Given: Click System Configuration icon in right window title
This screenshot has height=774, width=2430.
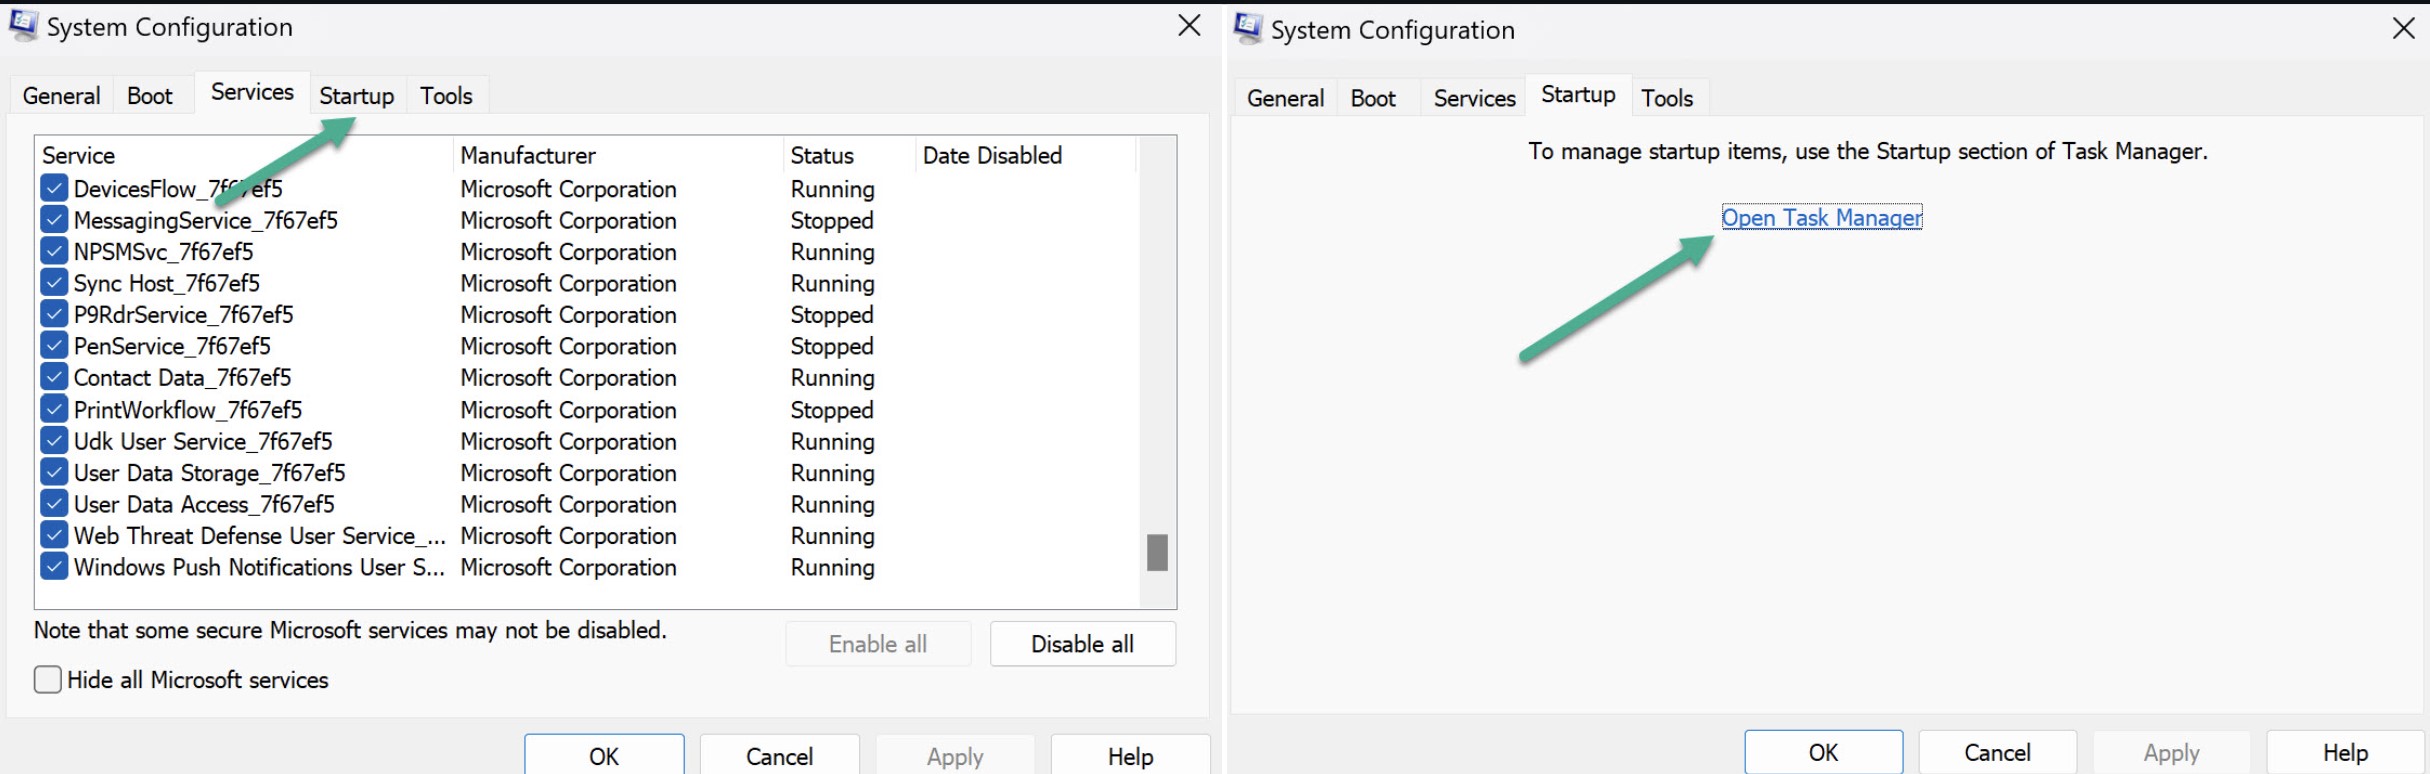Looking at the screenshot, I should pyautogui.click(x=1247, y=29).
